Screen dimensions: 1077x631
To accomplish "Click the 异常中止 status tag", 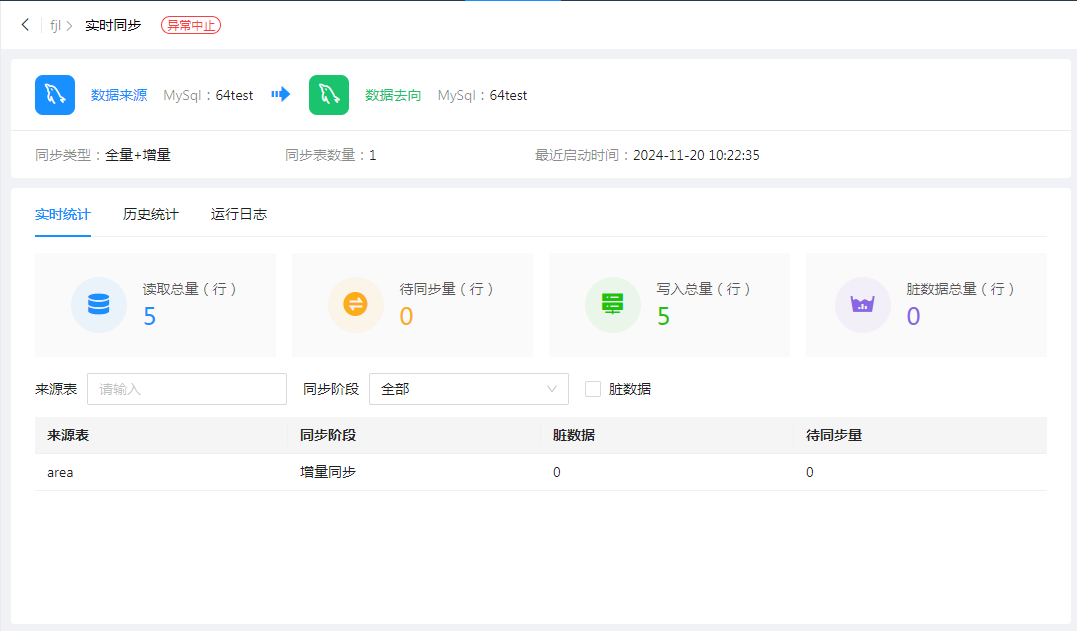I will click(x=191, y=26).
